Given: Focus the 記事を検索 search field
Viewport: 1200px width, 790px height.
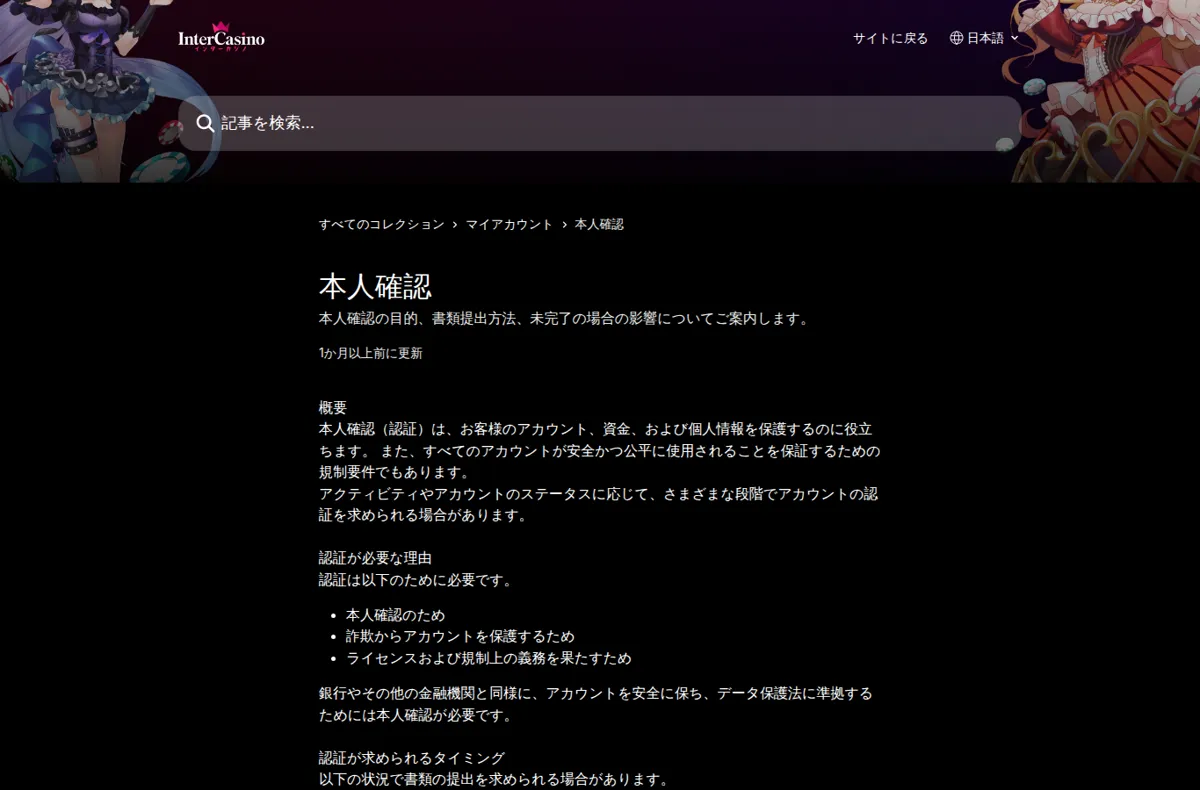Looking at the screenshot, I should tap(600, 123).
